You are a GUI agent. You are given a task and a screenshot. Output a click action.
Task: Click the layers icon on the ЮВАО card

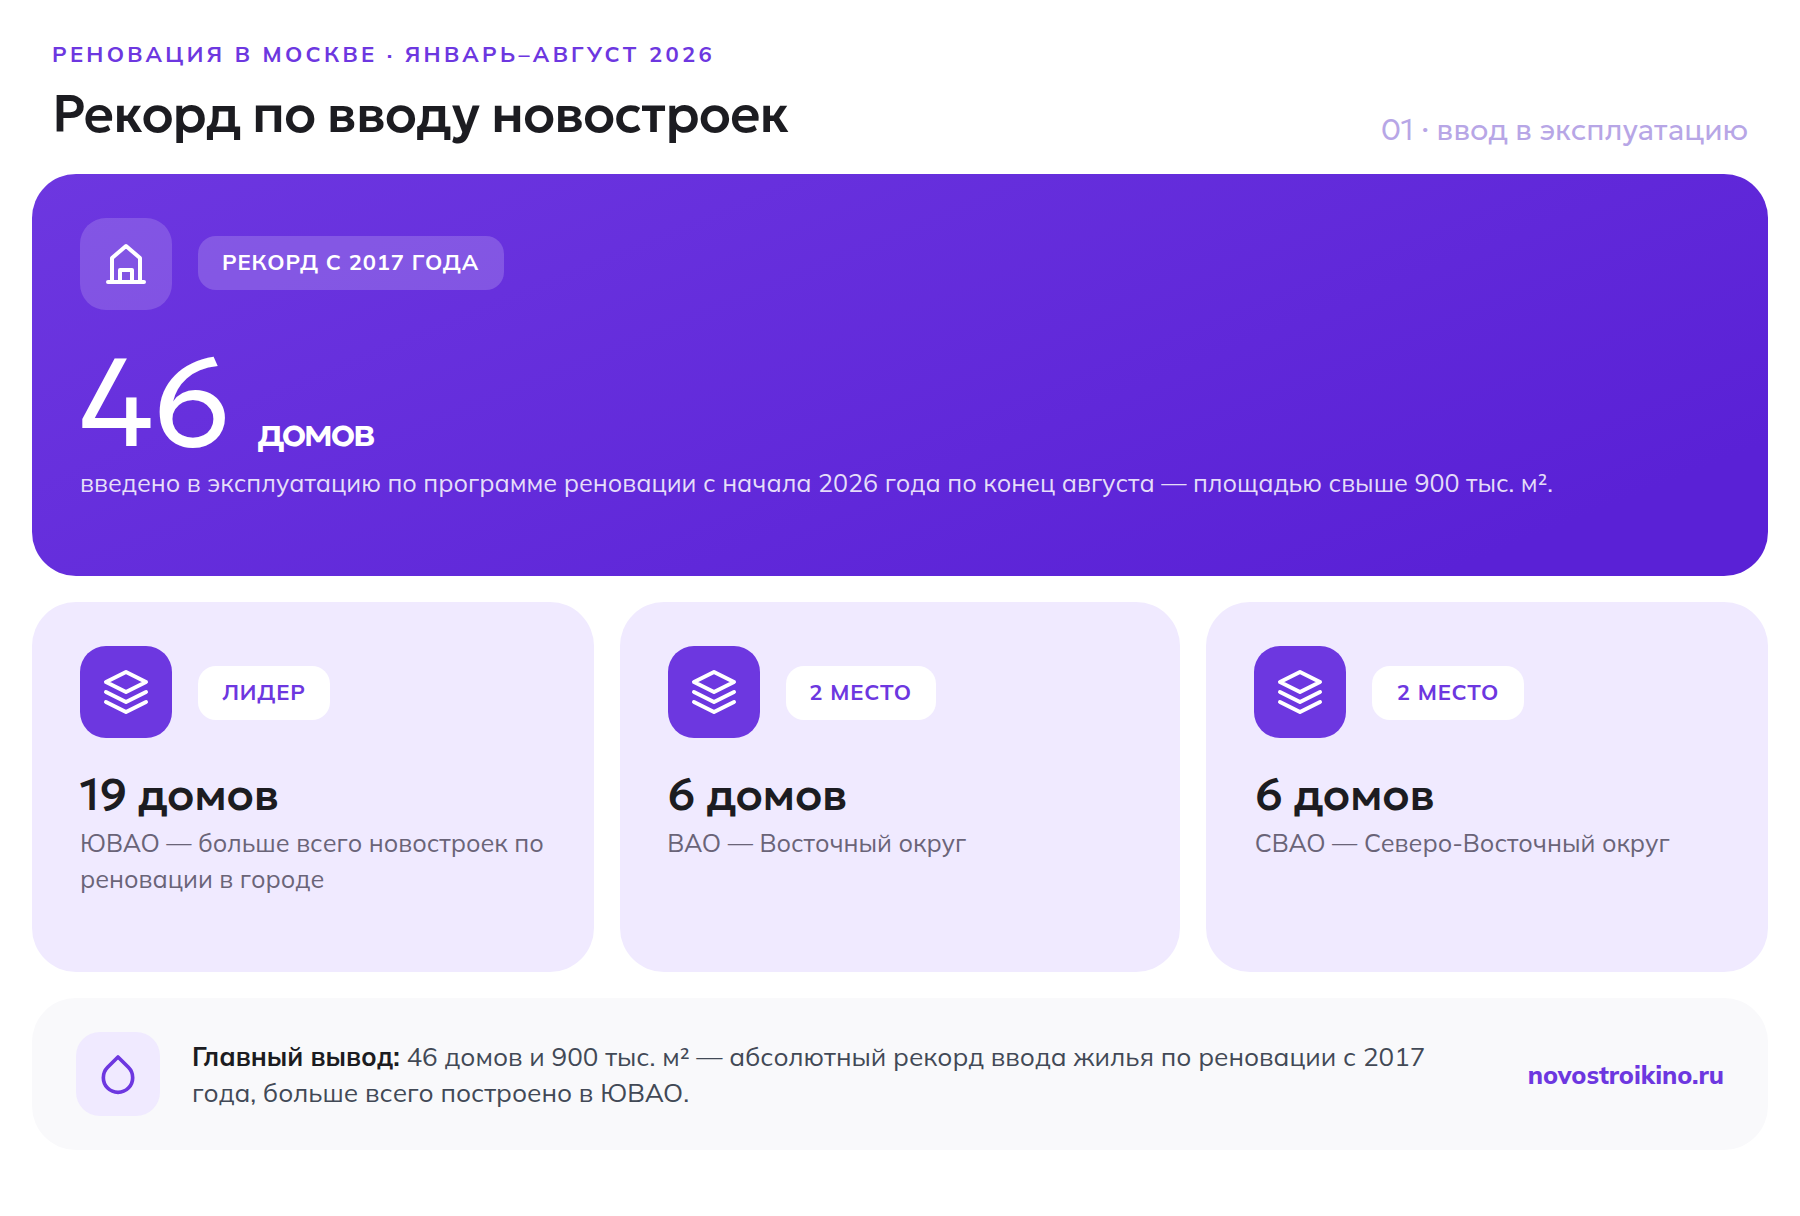tap(126, 692)
